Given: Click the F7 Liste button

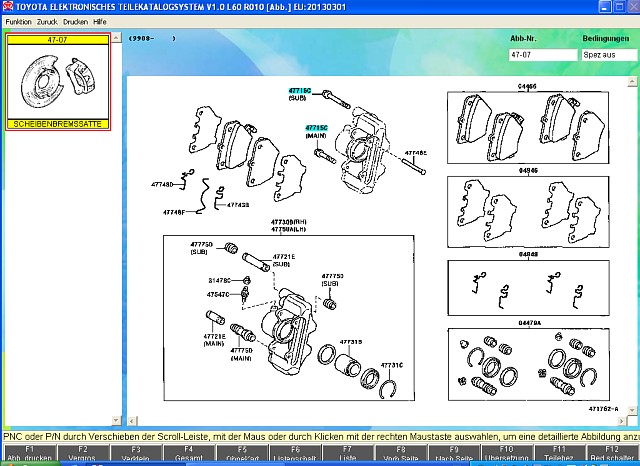Looking at the screenshot, I should pyautogui.click(x=347, y=453).
